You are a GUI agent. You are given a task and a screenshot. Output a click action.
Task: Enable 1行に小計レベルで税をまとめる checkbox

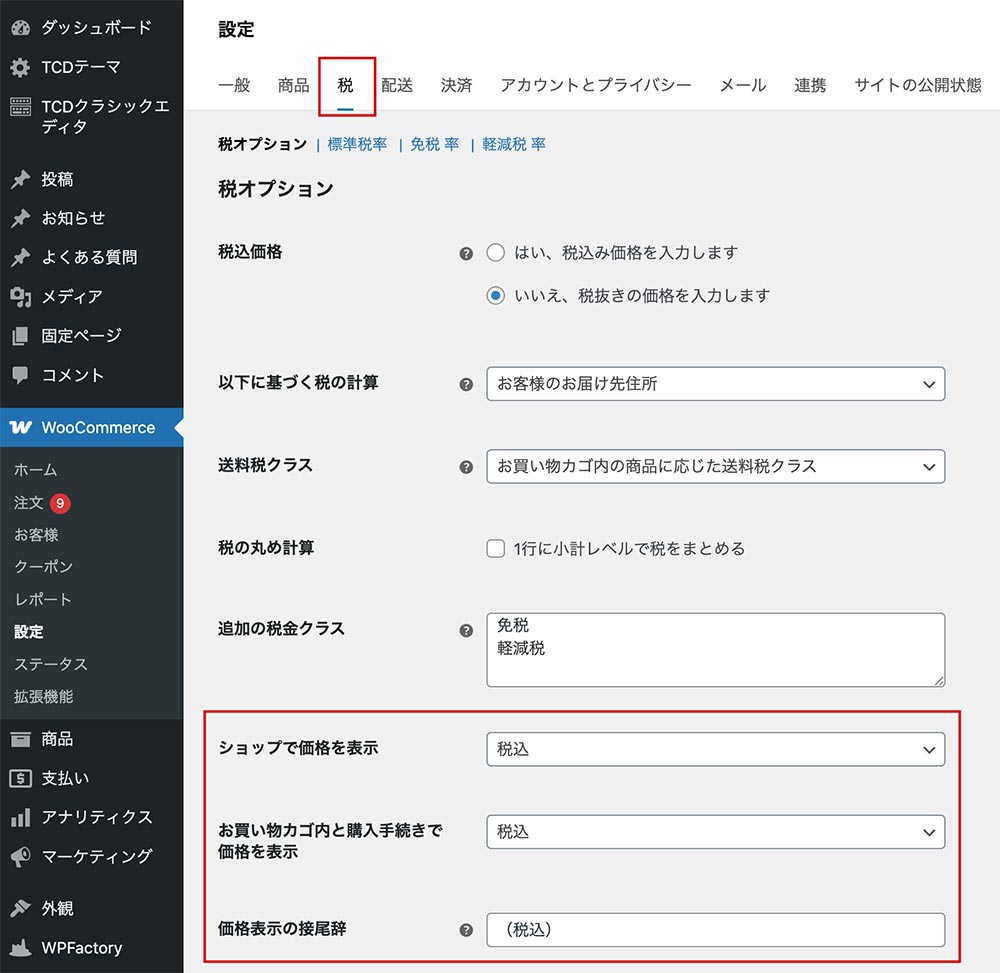coord(495,548)
